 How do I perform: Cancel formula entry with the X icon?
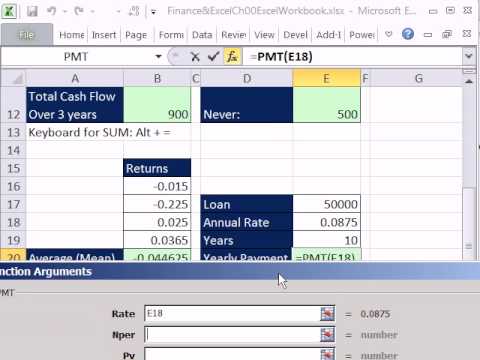[x=195, y=57]
